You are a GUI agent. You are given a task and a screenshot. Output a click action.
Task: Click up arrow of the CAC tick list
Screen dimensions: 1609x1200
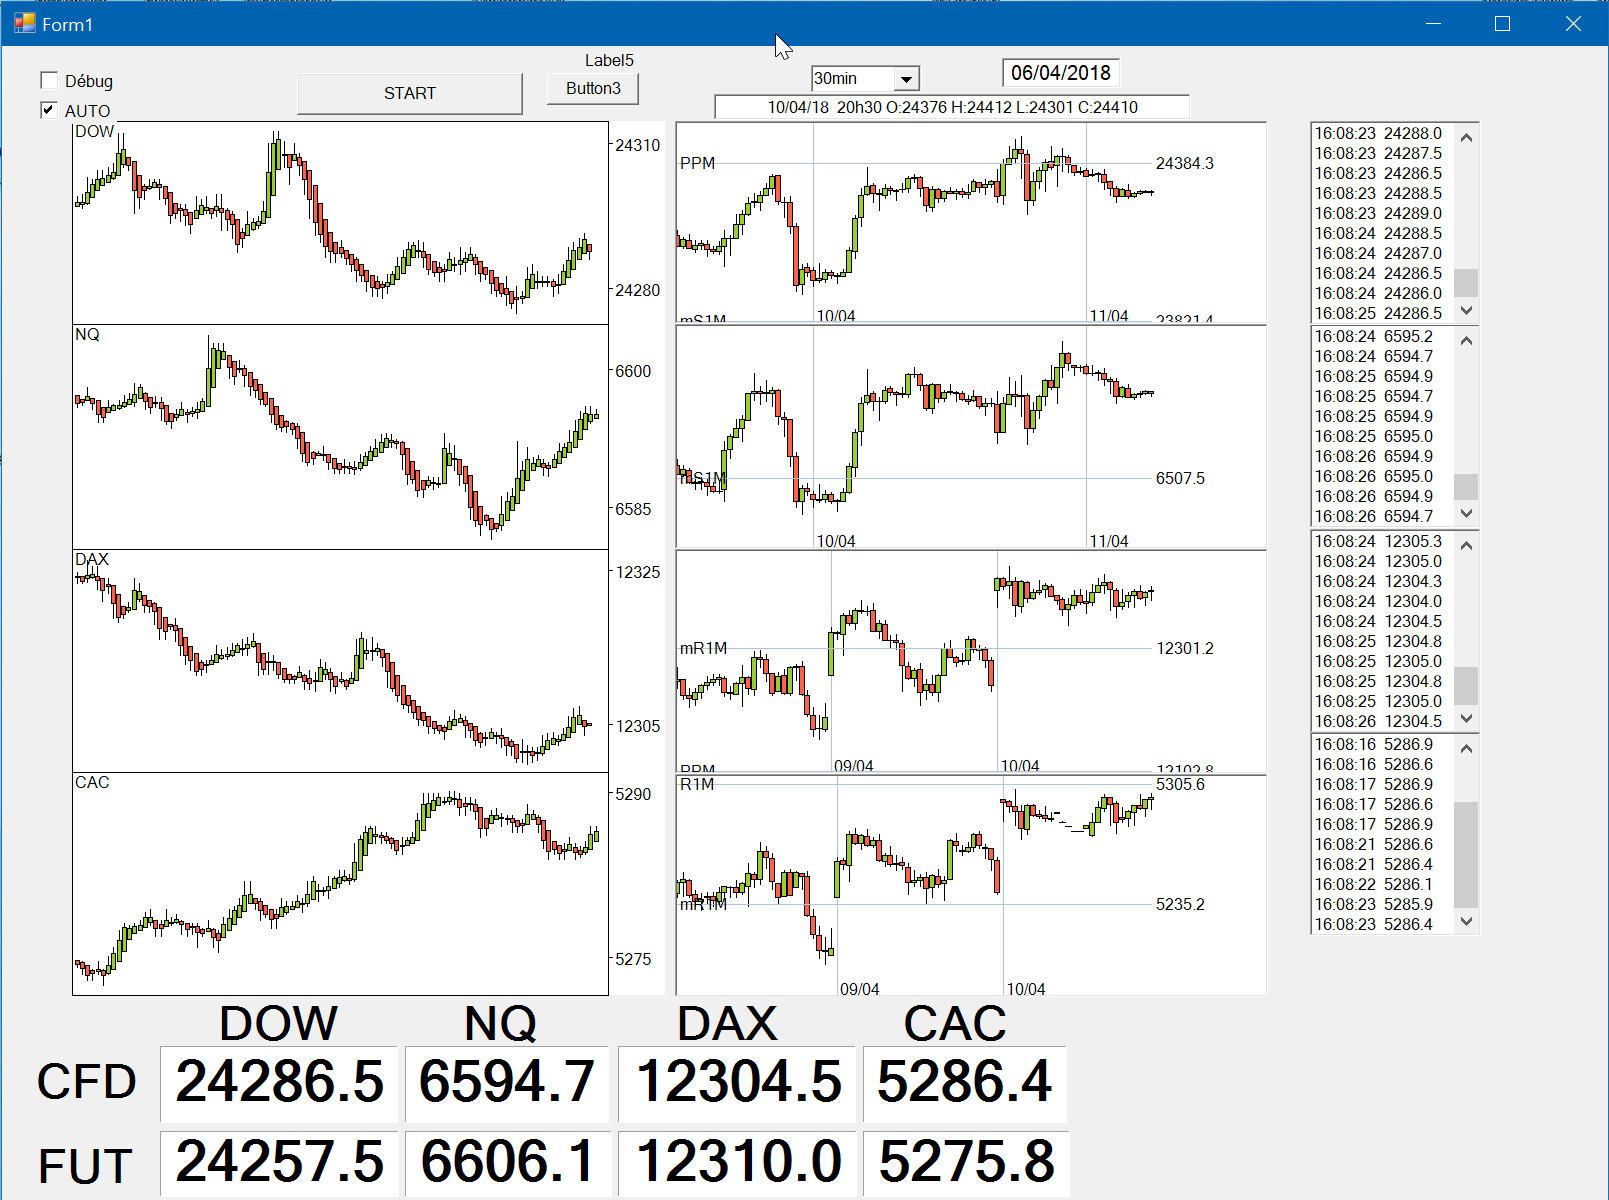pos(1466,748)
